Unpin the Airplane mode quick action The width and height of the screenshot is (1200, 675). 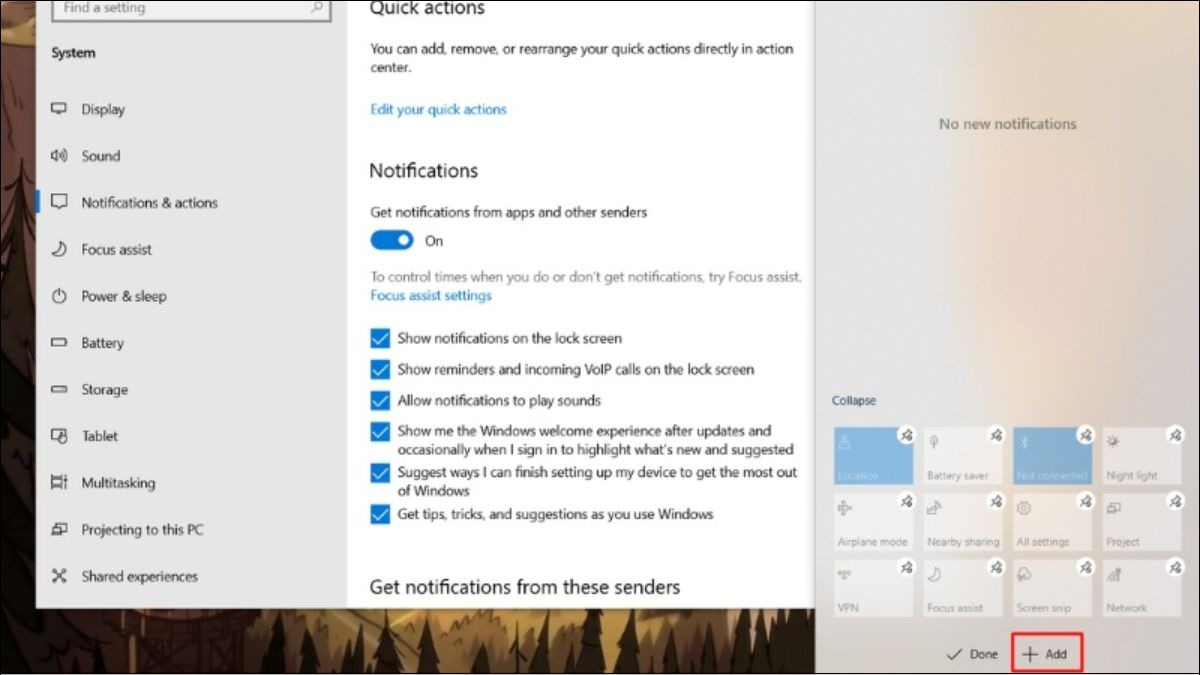[906, 501]
